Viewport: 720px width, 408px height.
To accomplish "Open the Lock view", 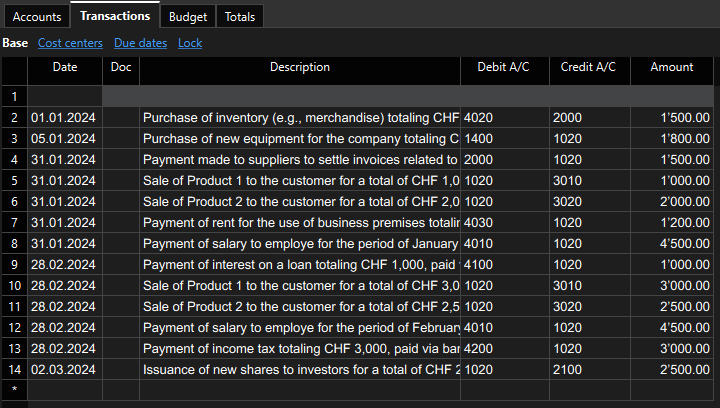I will (190, 43).
